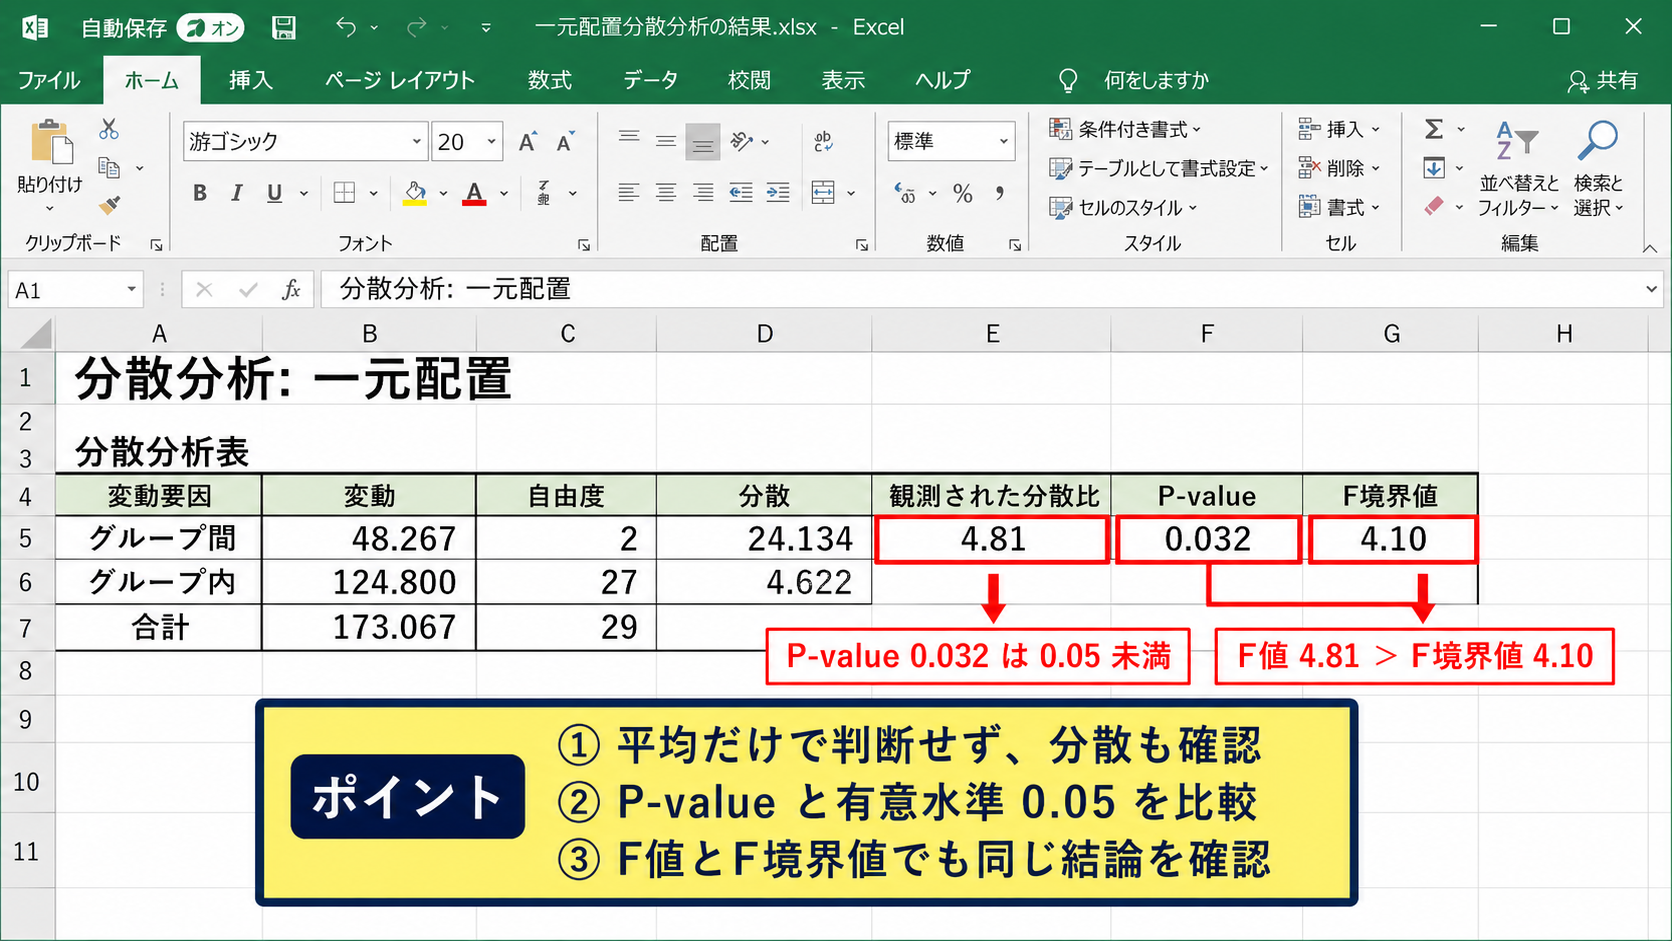Click the fill color bucket
The width and height of the screenshot is (1672, 941).
click(415, 193)
